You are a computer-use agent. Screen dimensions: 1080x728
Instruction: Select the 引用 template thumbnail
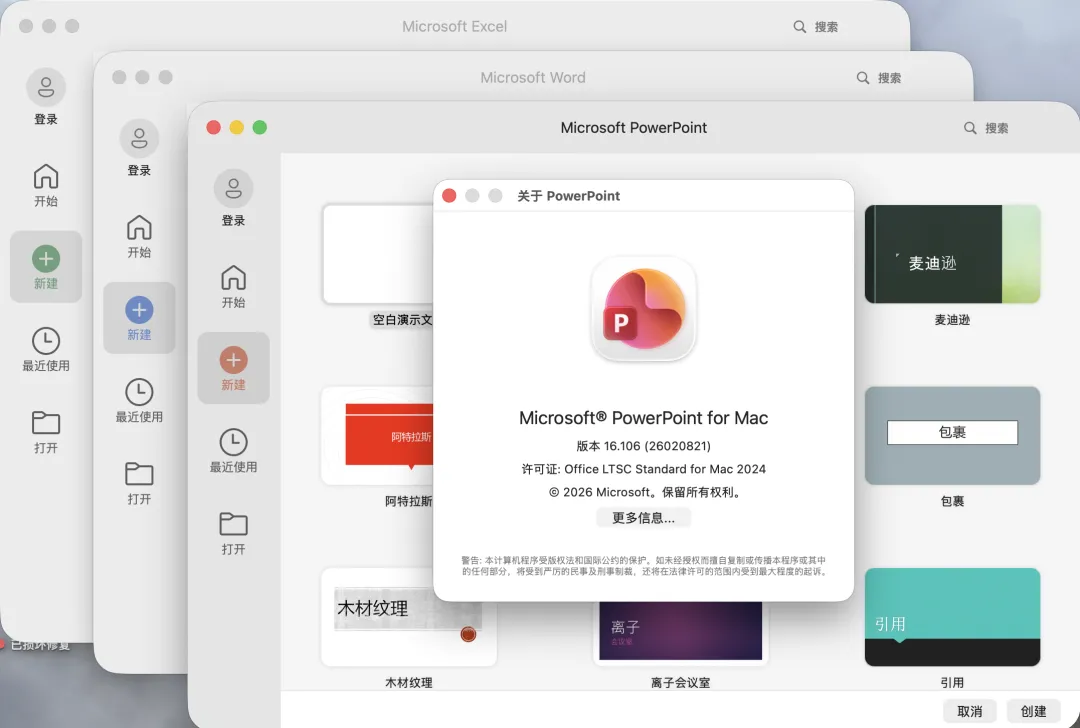(952, 617)
